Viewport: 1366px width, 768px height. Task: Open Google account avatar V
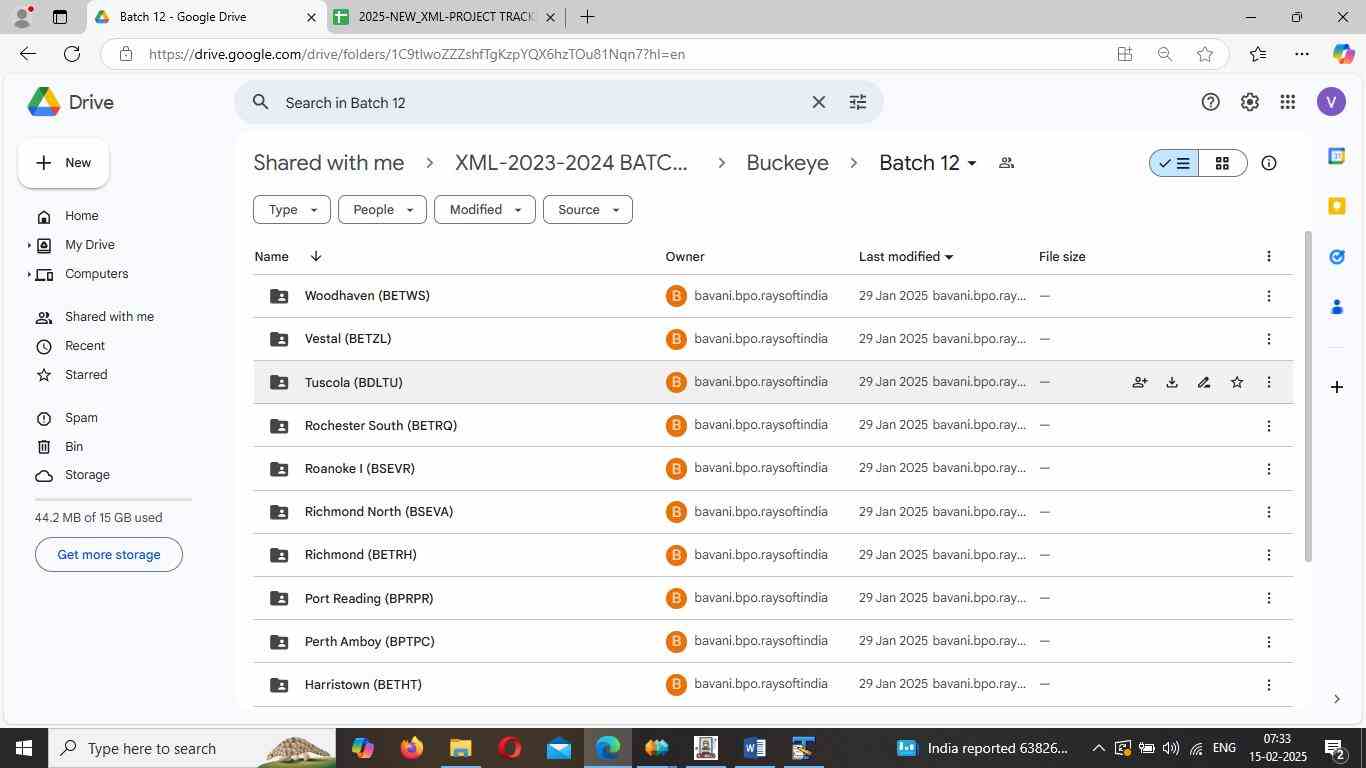tap(1331, 102)
